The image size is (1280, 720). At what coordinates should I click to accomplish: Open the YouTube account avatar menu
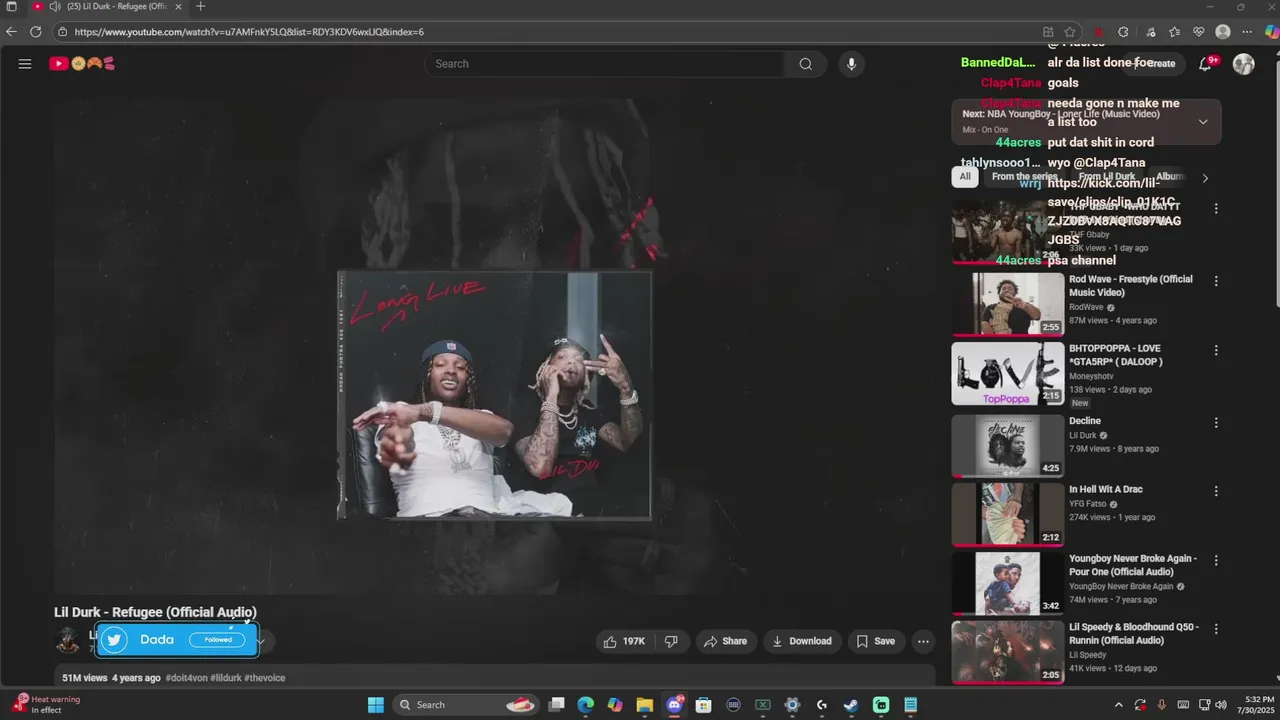(1244, 64)
